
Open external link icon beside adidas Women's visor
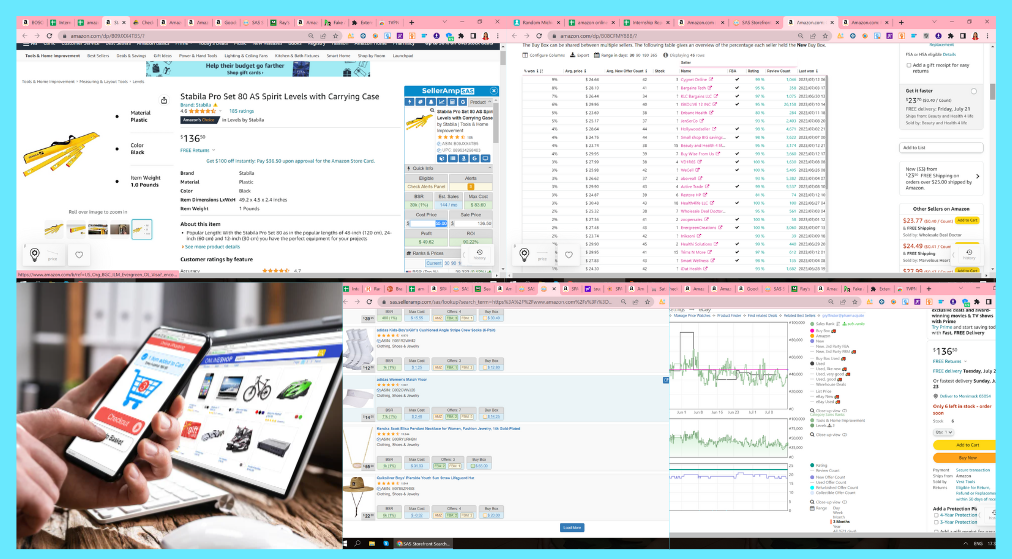click(x=665, y=380)
